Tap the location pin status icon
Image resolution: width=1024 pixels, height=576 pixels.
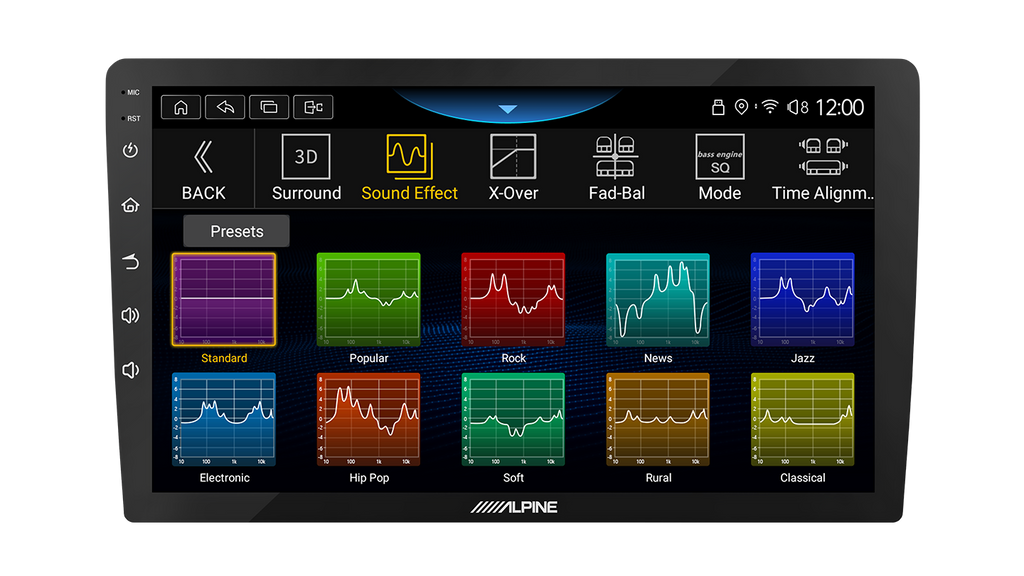741,107
